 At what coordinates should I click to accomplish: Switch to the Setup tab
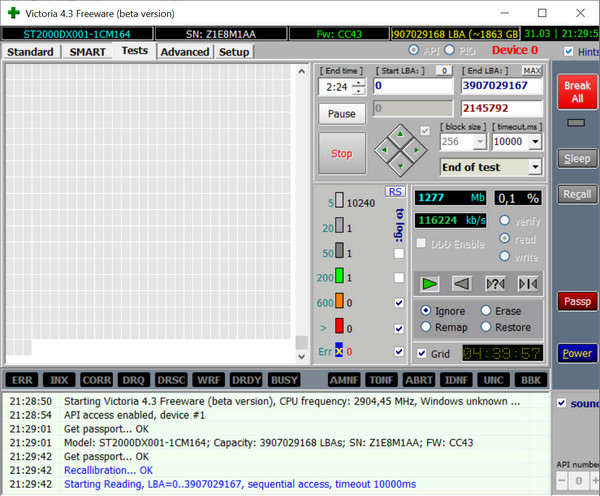tap(234, 52)
